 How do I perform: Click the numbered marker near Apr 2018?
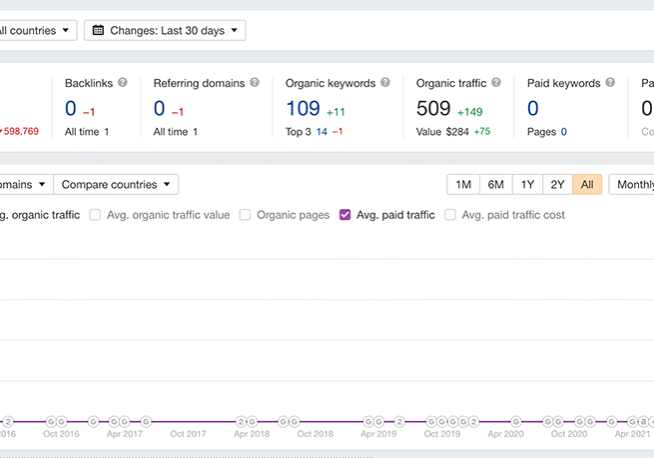tap(241, 422)
